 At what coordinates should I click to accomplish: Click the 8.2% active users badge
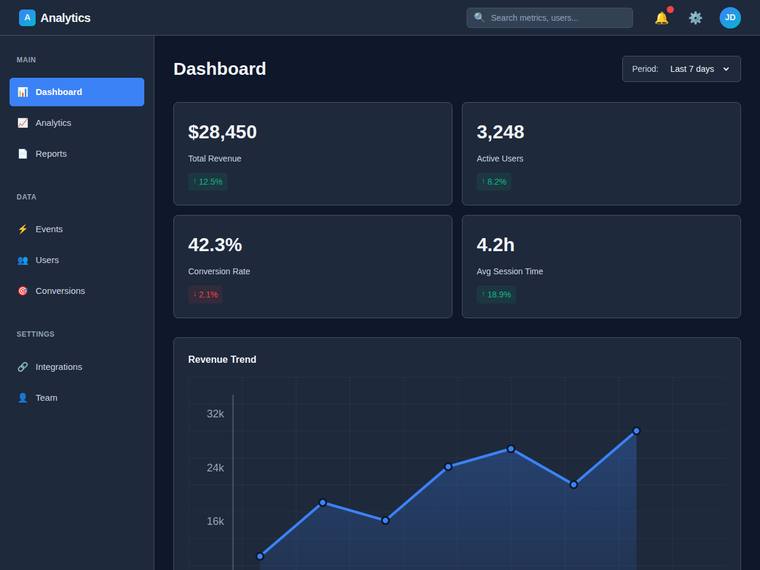[x=494, y=182]
